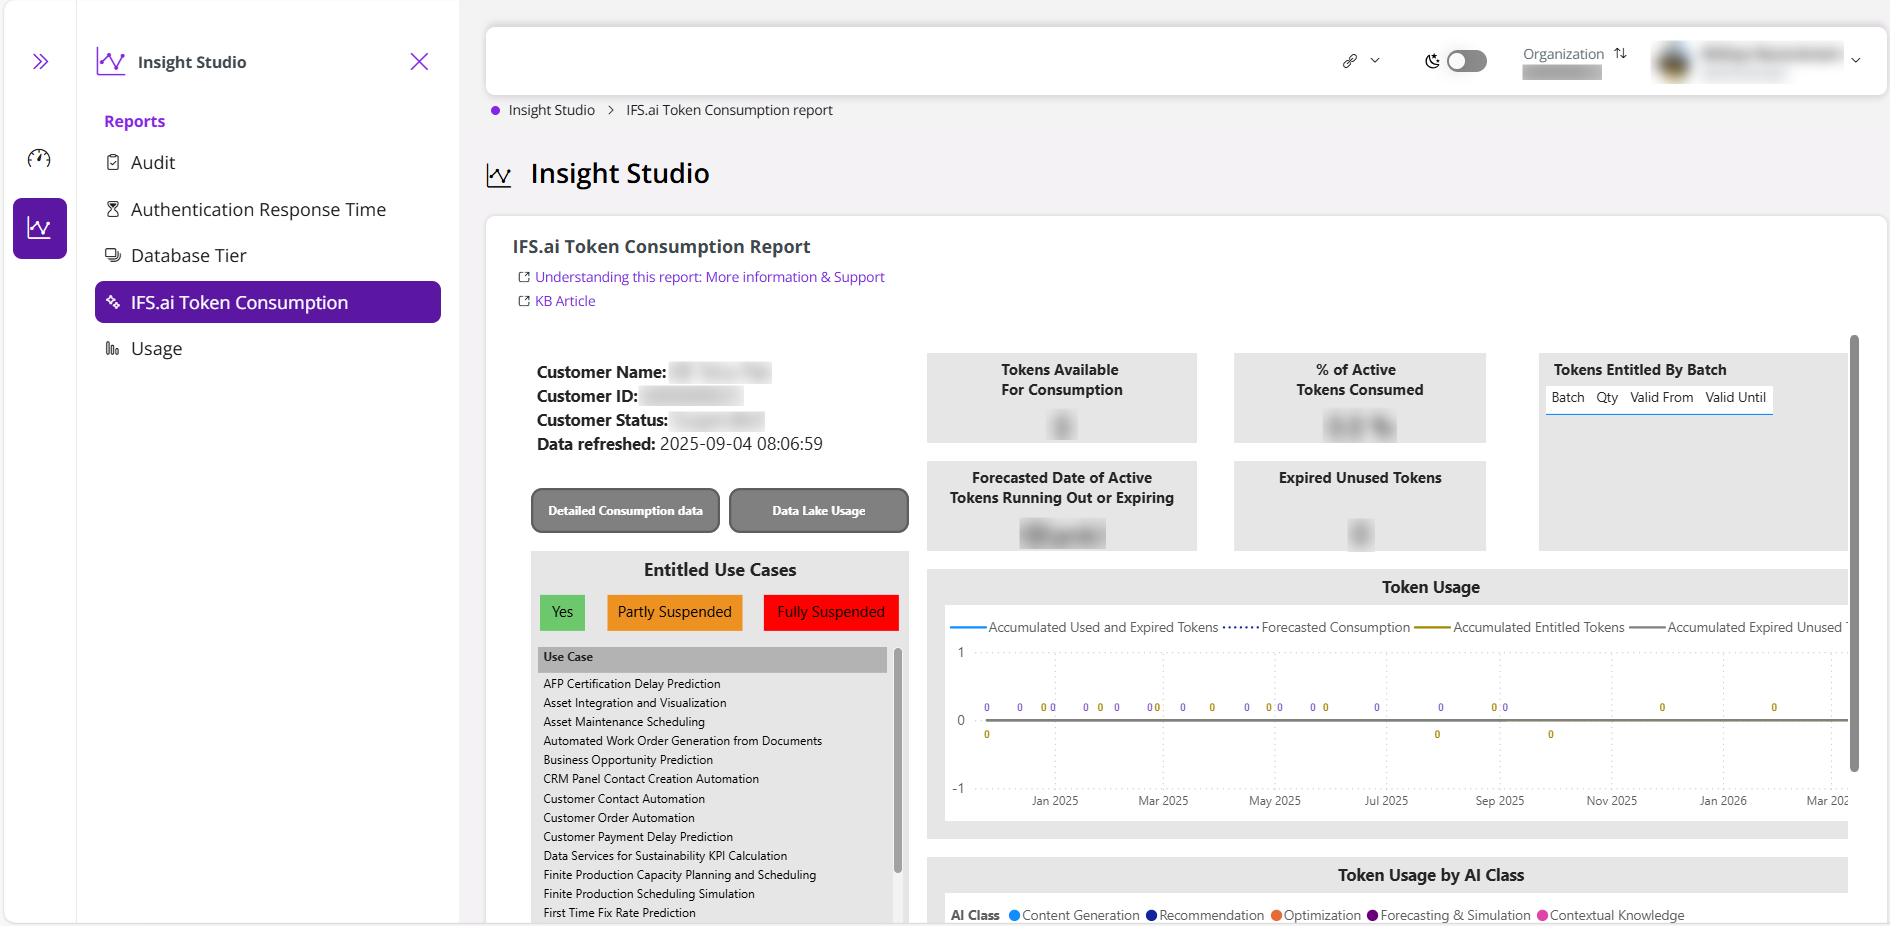Open the Usage report
Viewport: 1890px width, 926px height.
(156, 349)
